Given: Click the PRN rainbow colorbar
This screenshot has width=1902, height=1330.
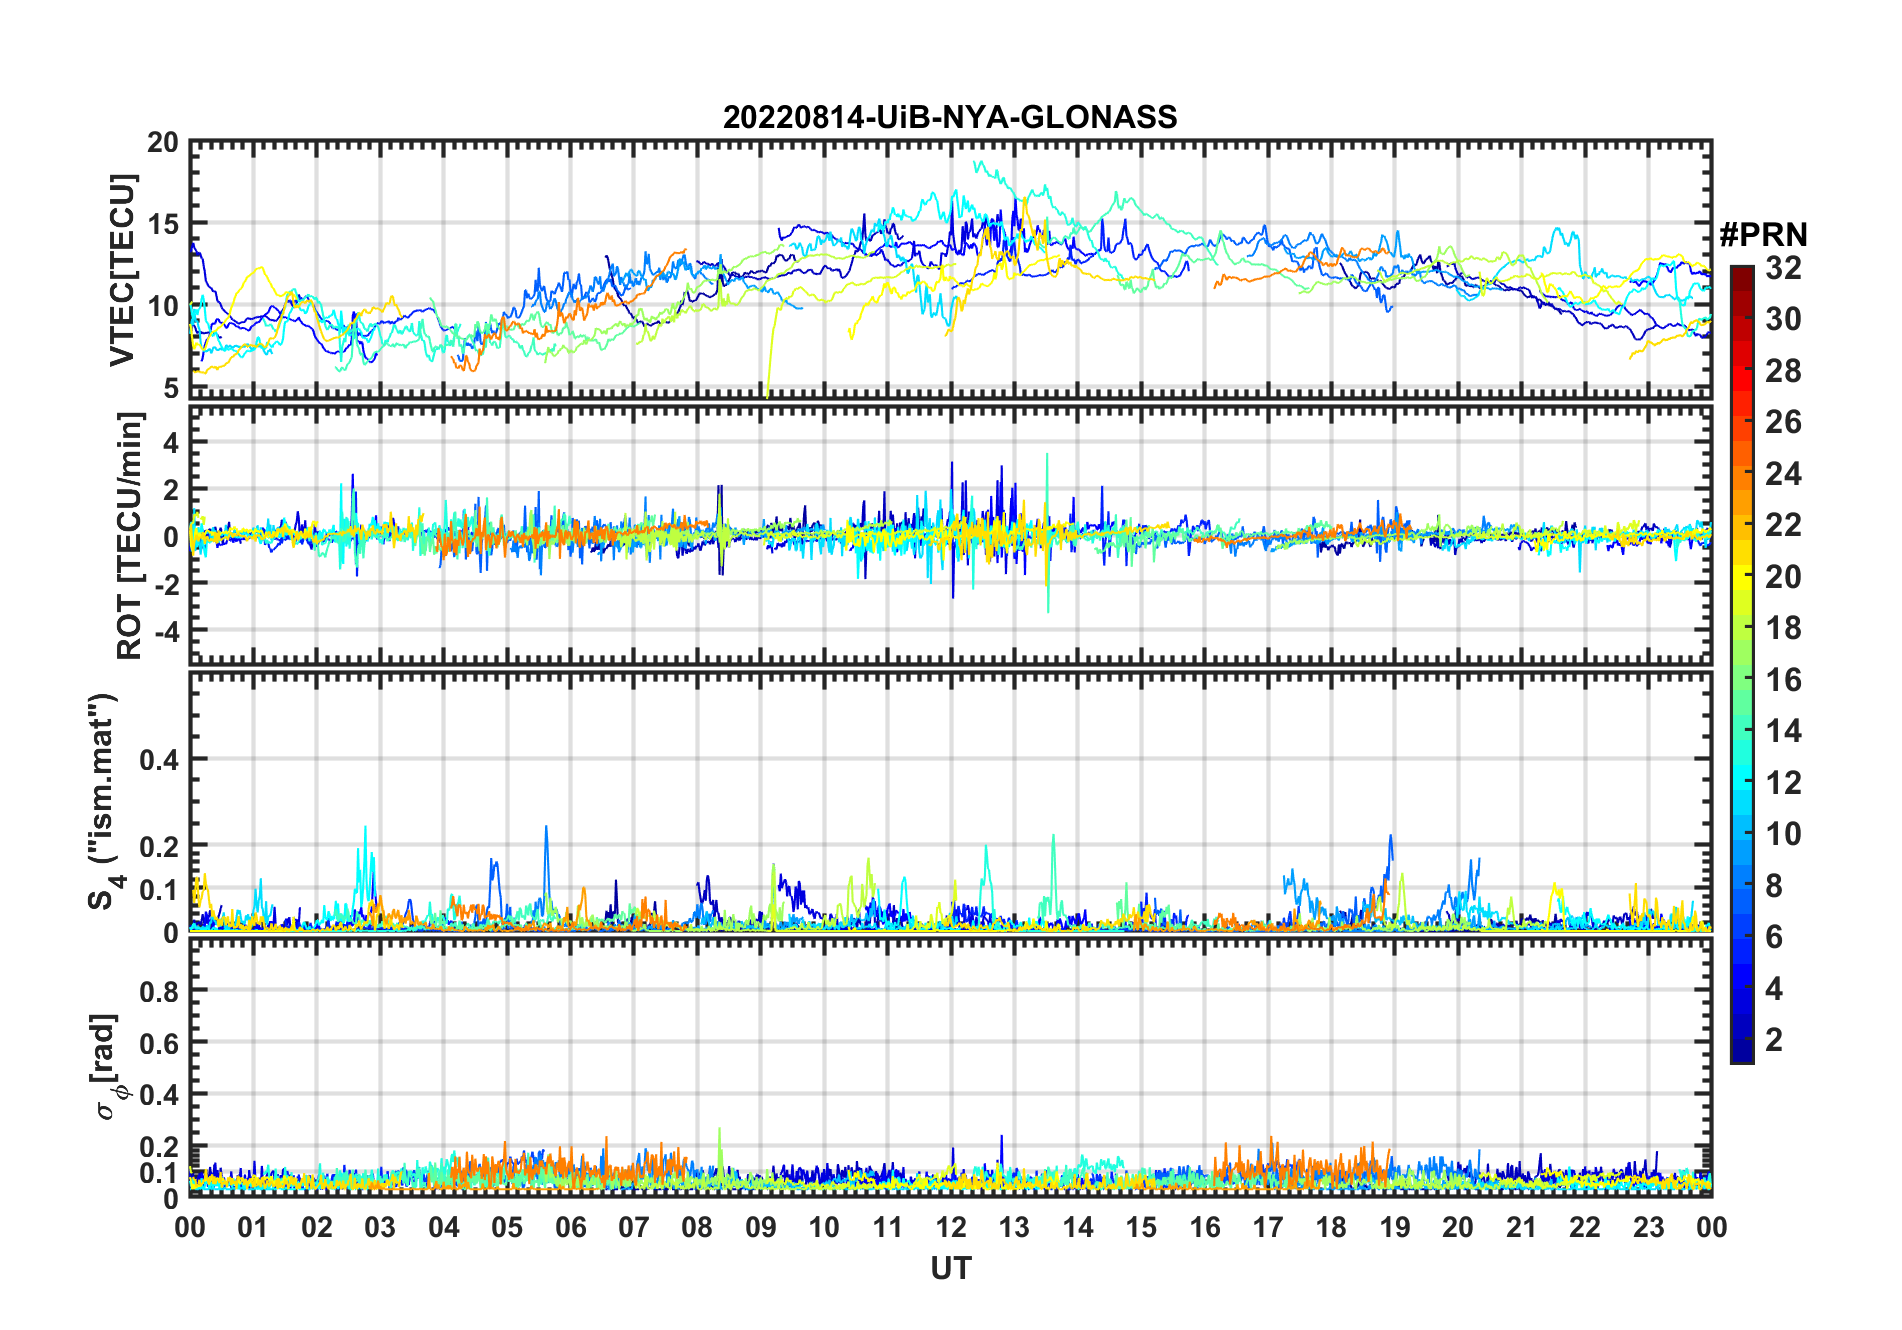Looking at the screenshot, I should pos(1741,664).
